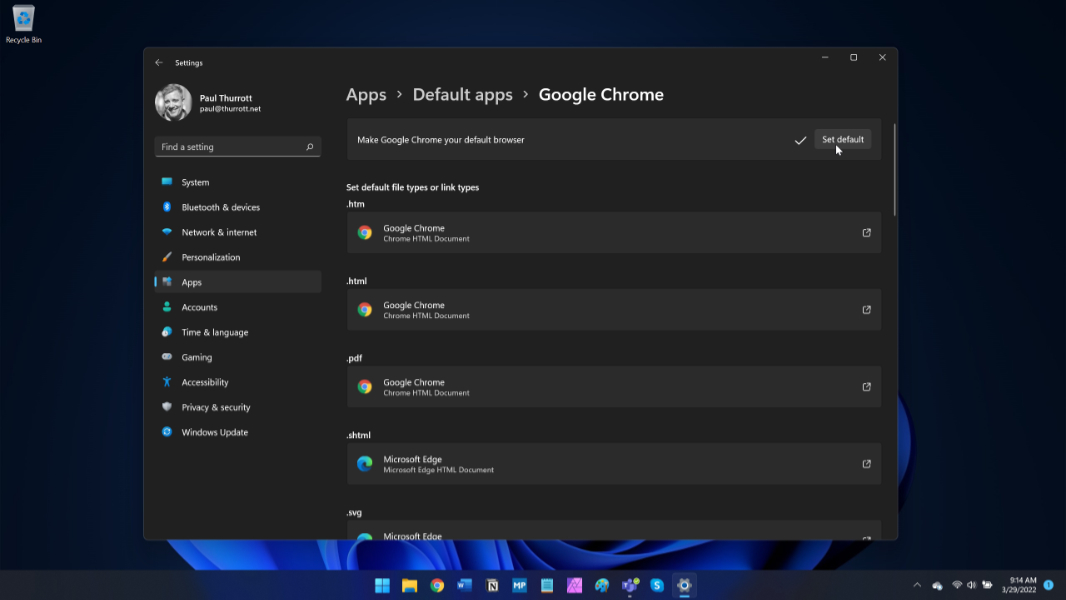Navigate to Default apps breadcrumb
The width and height of the screenshot is (1066, 600).
pyautogui.click(x=462, y=95)
